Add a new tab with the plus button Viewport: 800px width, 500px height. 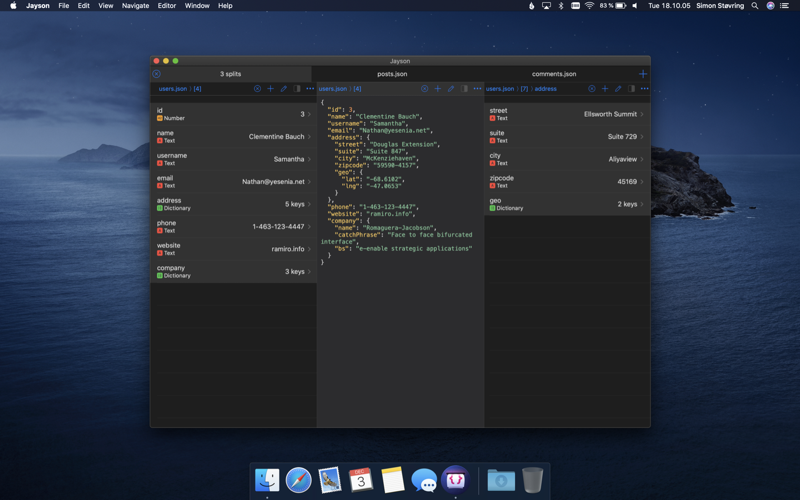pos(643,74)
